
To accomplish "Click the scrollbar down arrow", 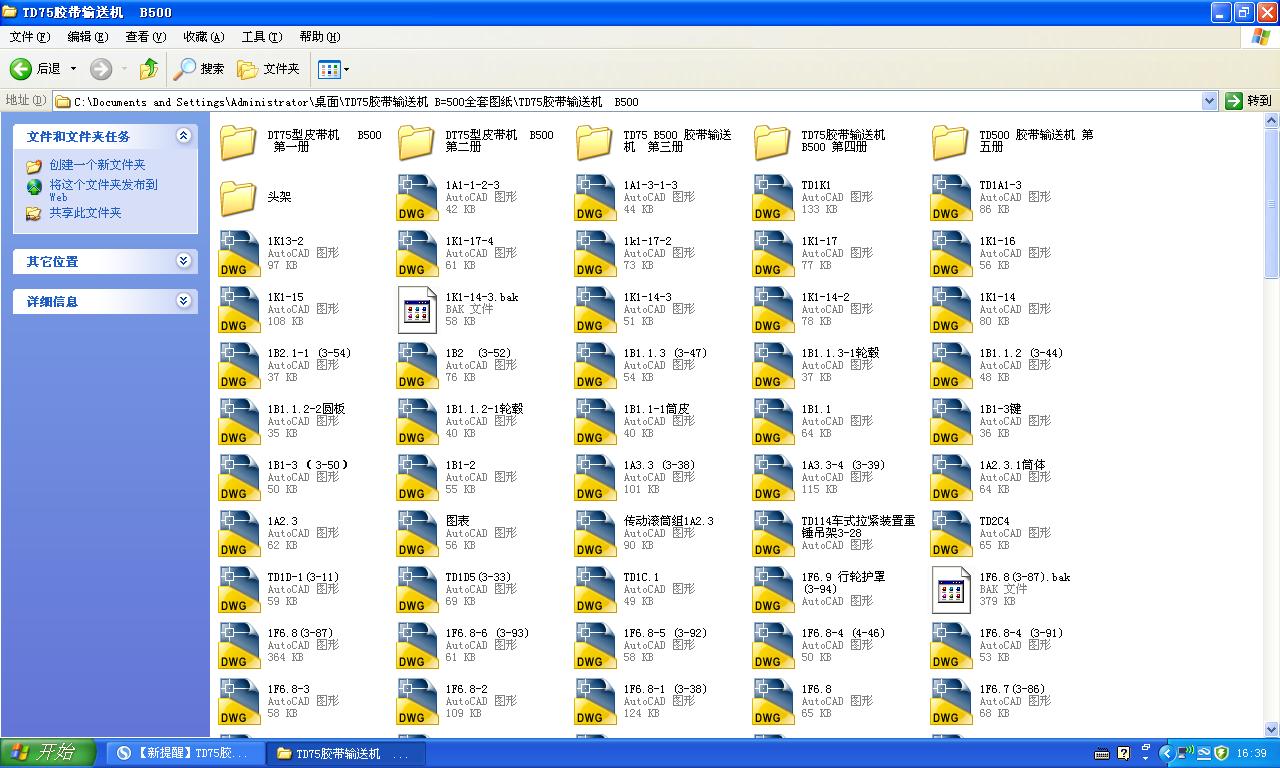I will (x=1271, y=730).
